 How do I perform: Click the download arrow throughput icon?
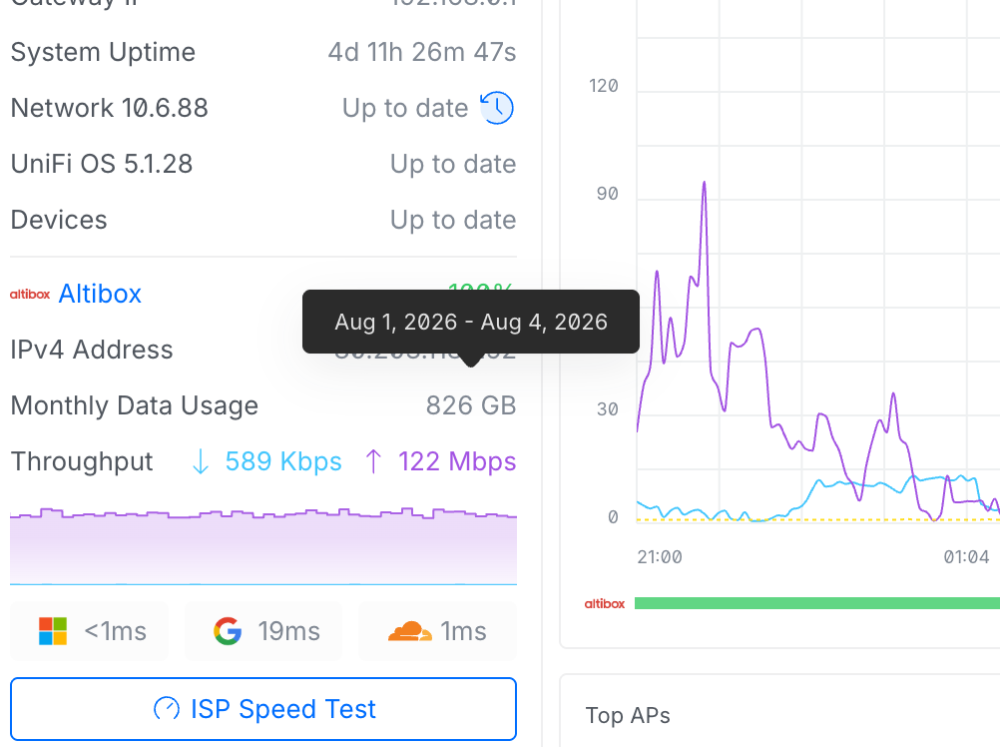pyautogui.click(x=200, y=461)
